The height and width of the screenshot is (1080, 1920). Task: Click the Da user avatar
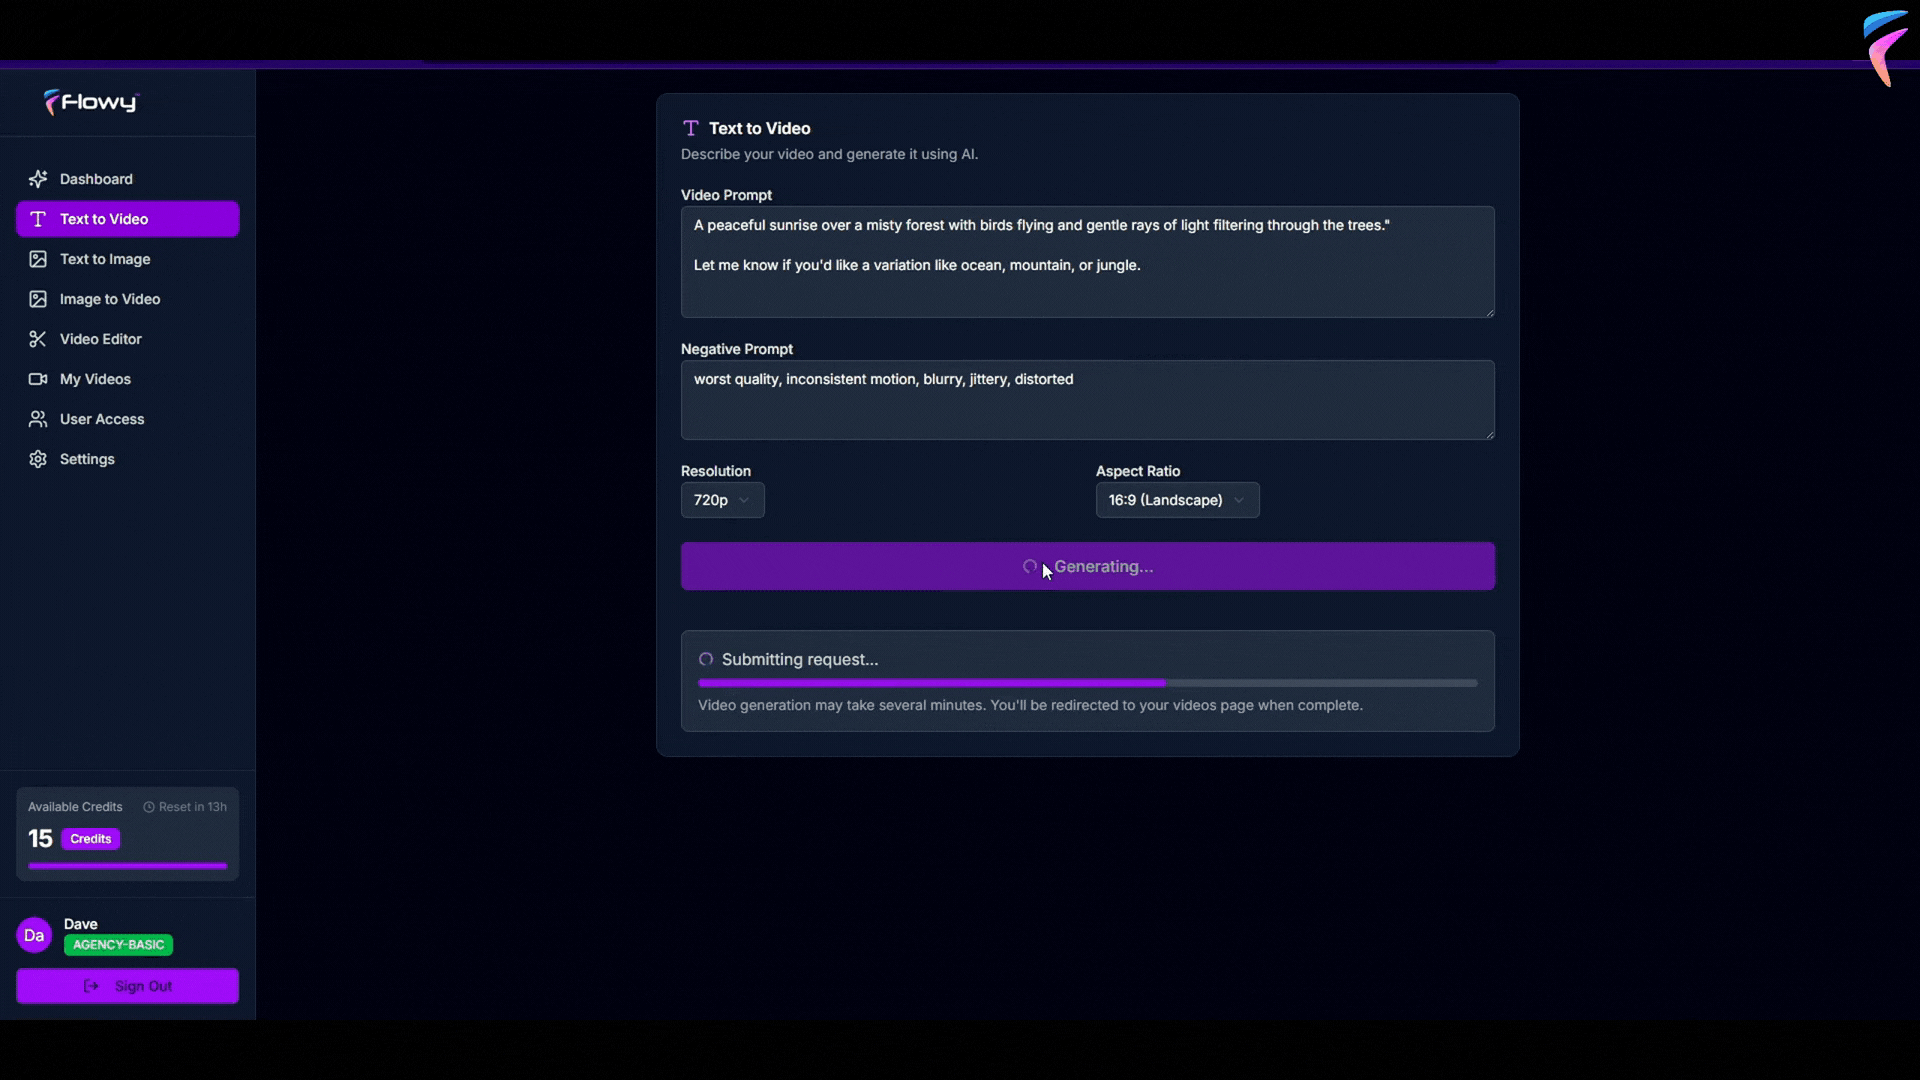tap(34, 935)
